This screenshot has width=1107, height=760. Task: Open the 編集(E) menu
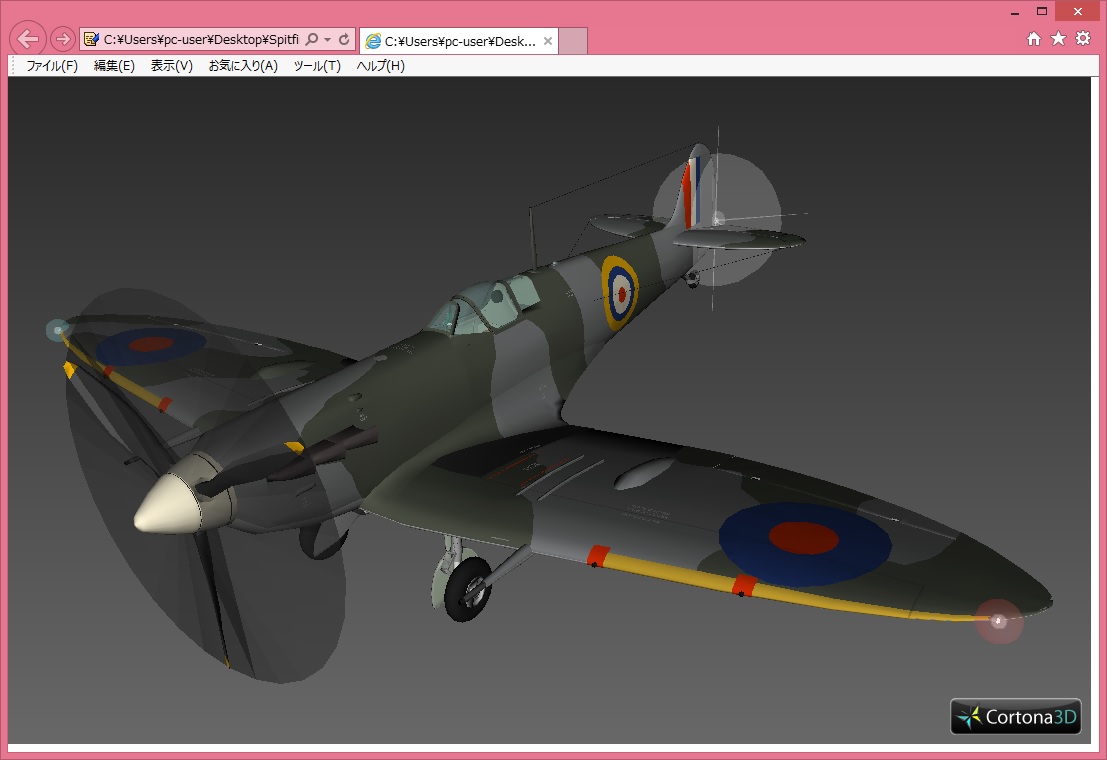(114, 66)
